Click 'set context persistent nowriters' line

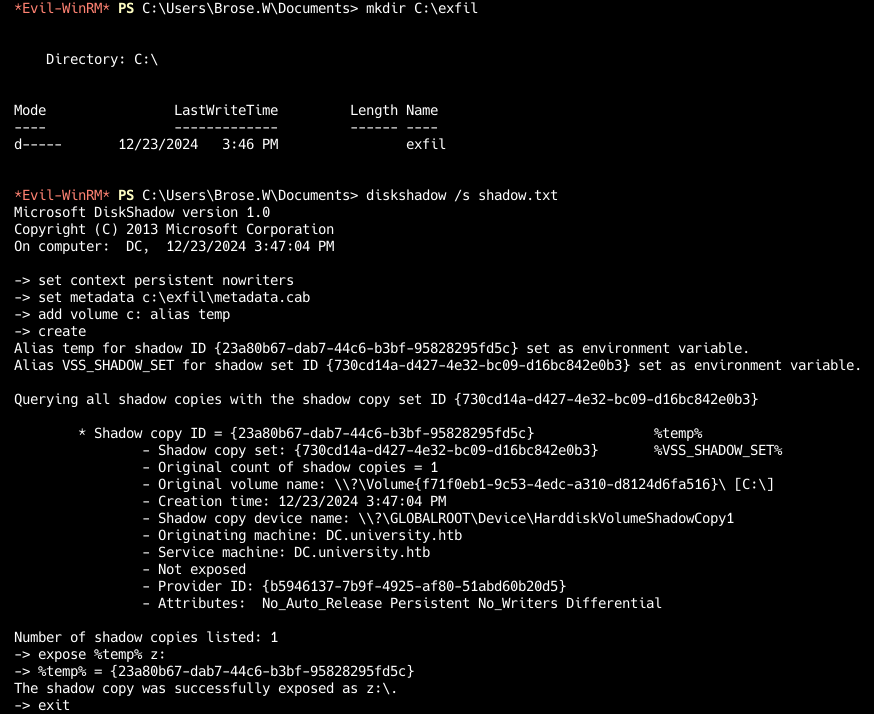(154, 280)
